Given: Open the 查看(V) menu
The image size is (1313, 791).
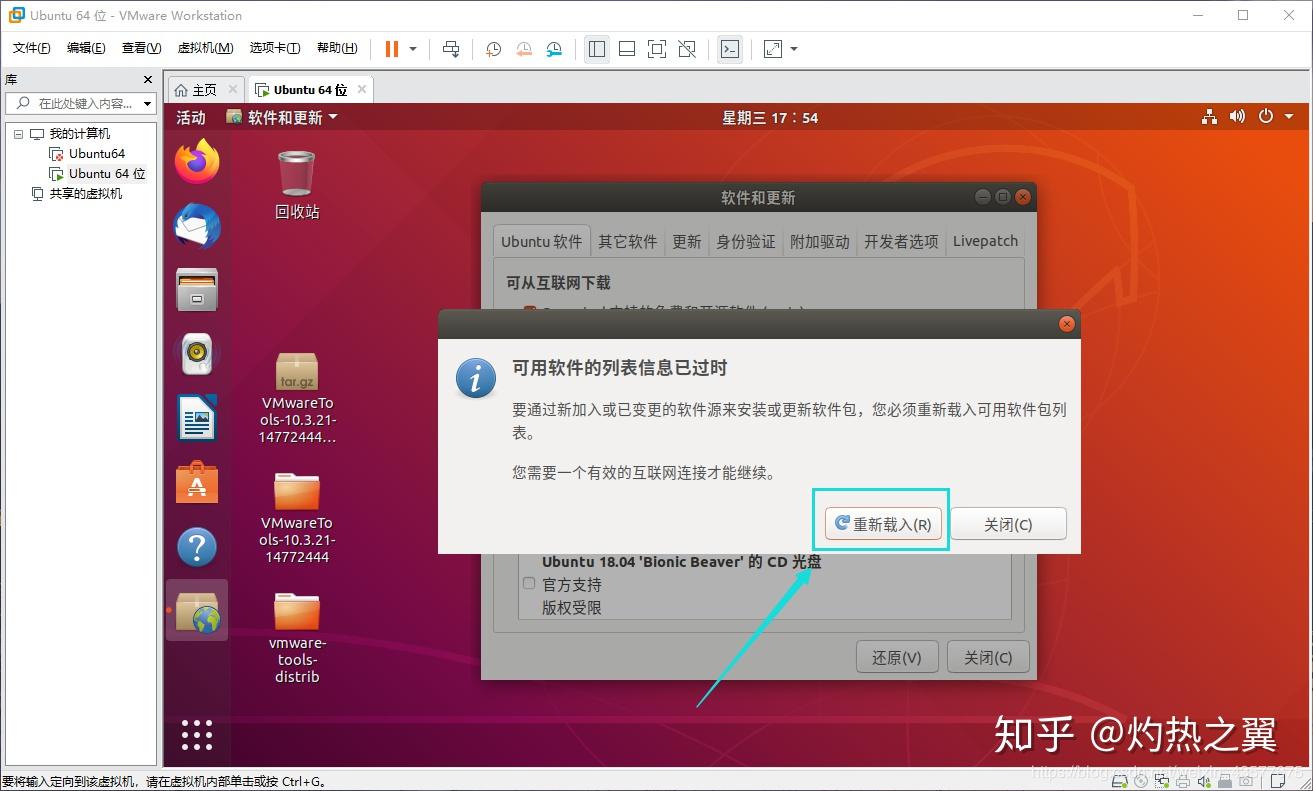Looking at the screenshot, I should tap(141, 48).
